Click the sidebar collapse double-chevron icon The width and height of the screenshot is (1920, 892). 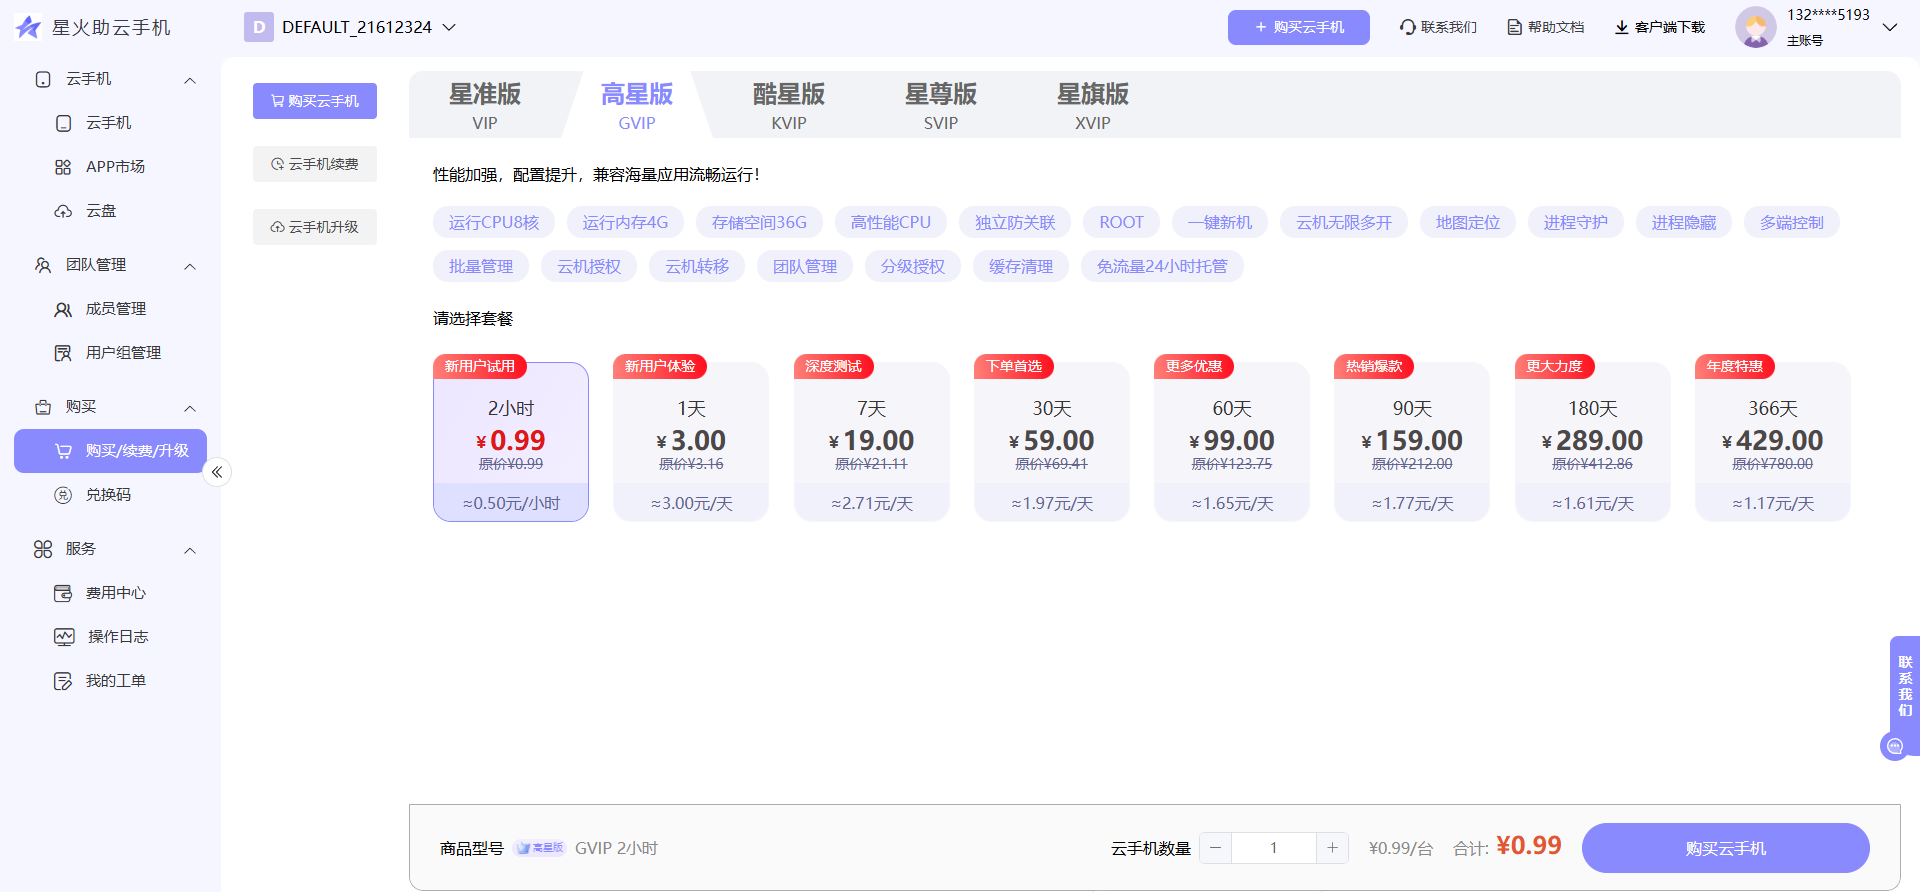pos(217,472)
